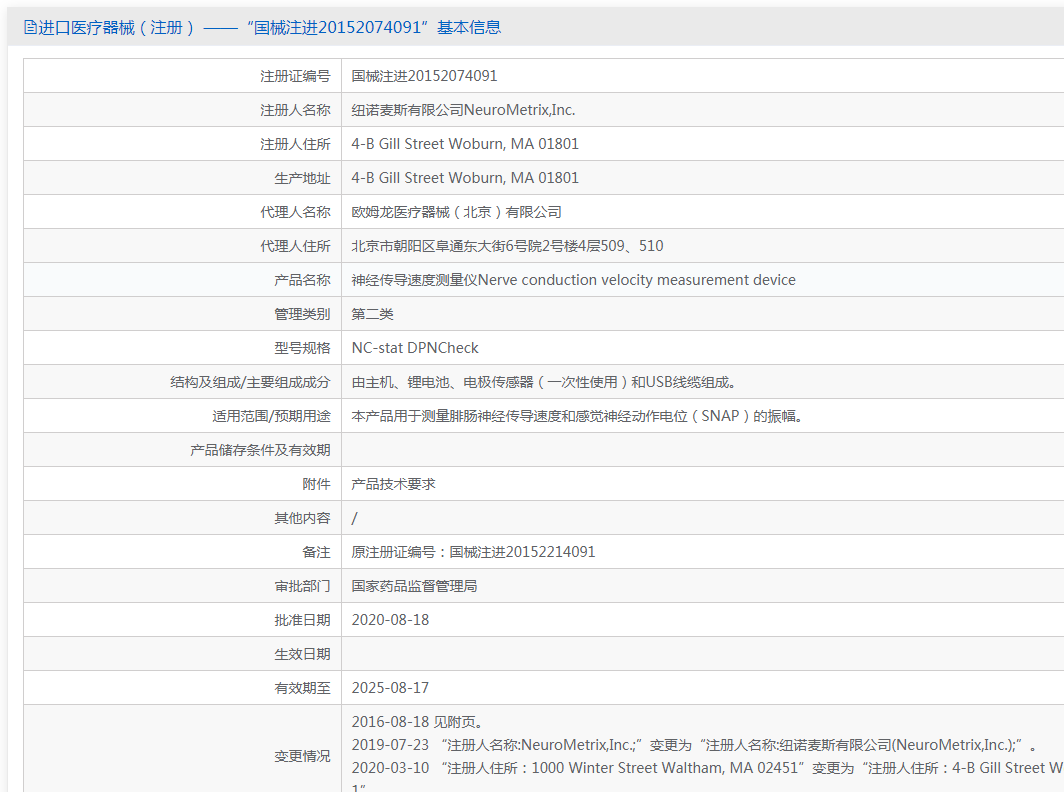The image size is (1064, 792).
Task: Click the remark 原注册证编号：国械注进20152214091
Action: click(473, 552)
